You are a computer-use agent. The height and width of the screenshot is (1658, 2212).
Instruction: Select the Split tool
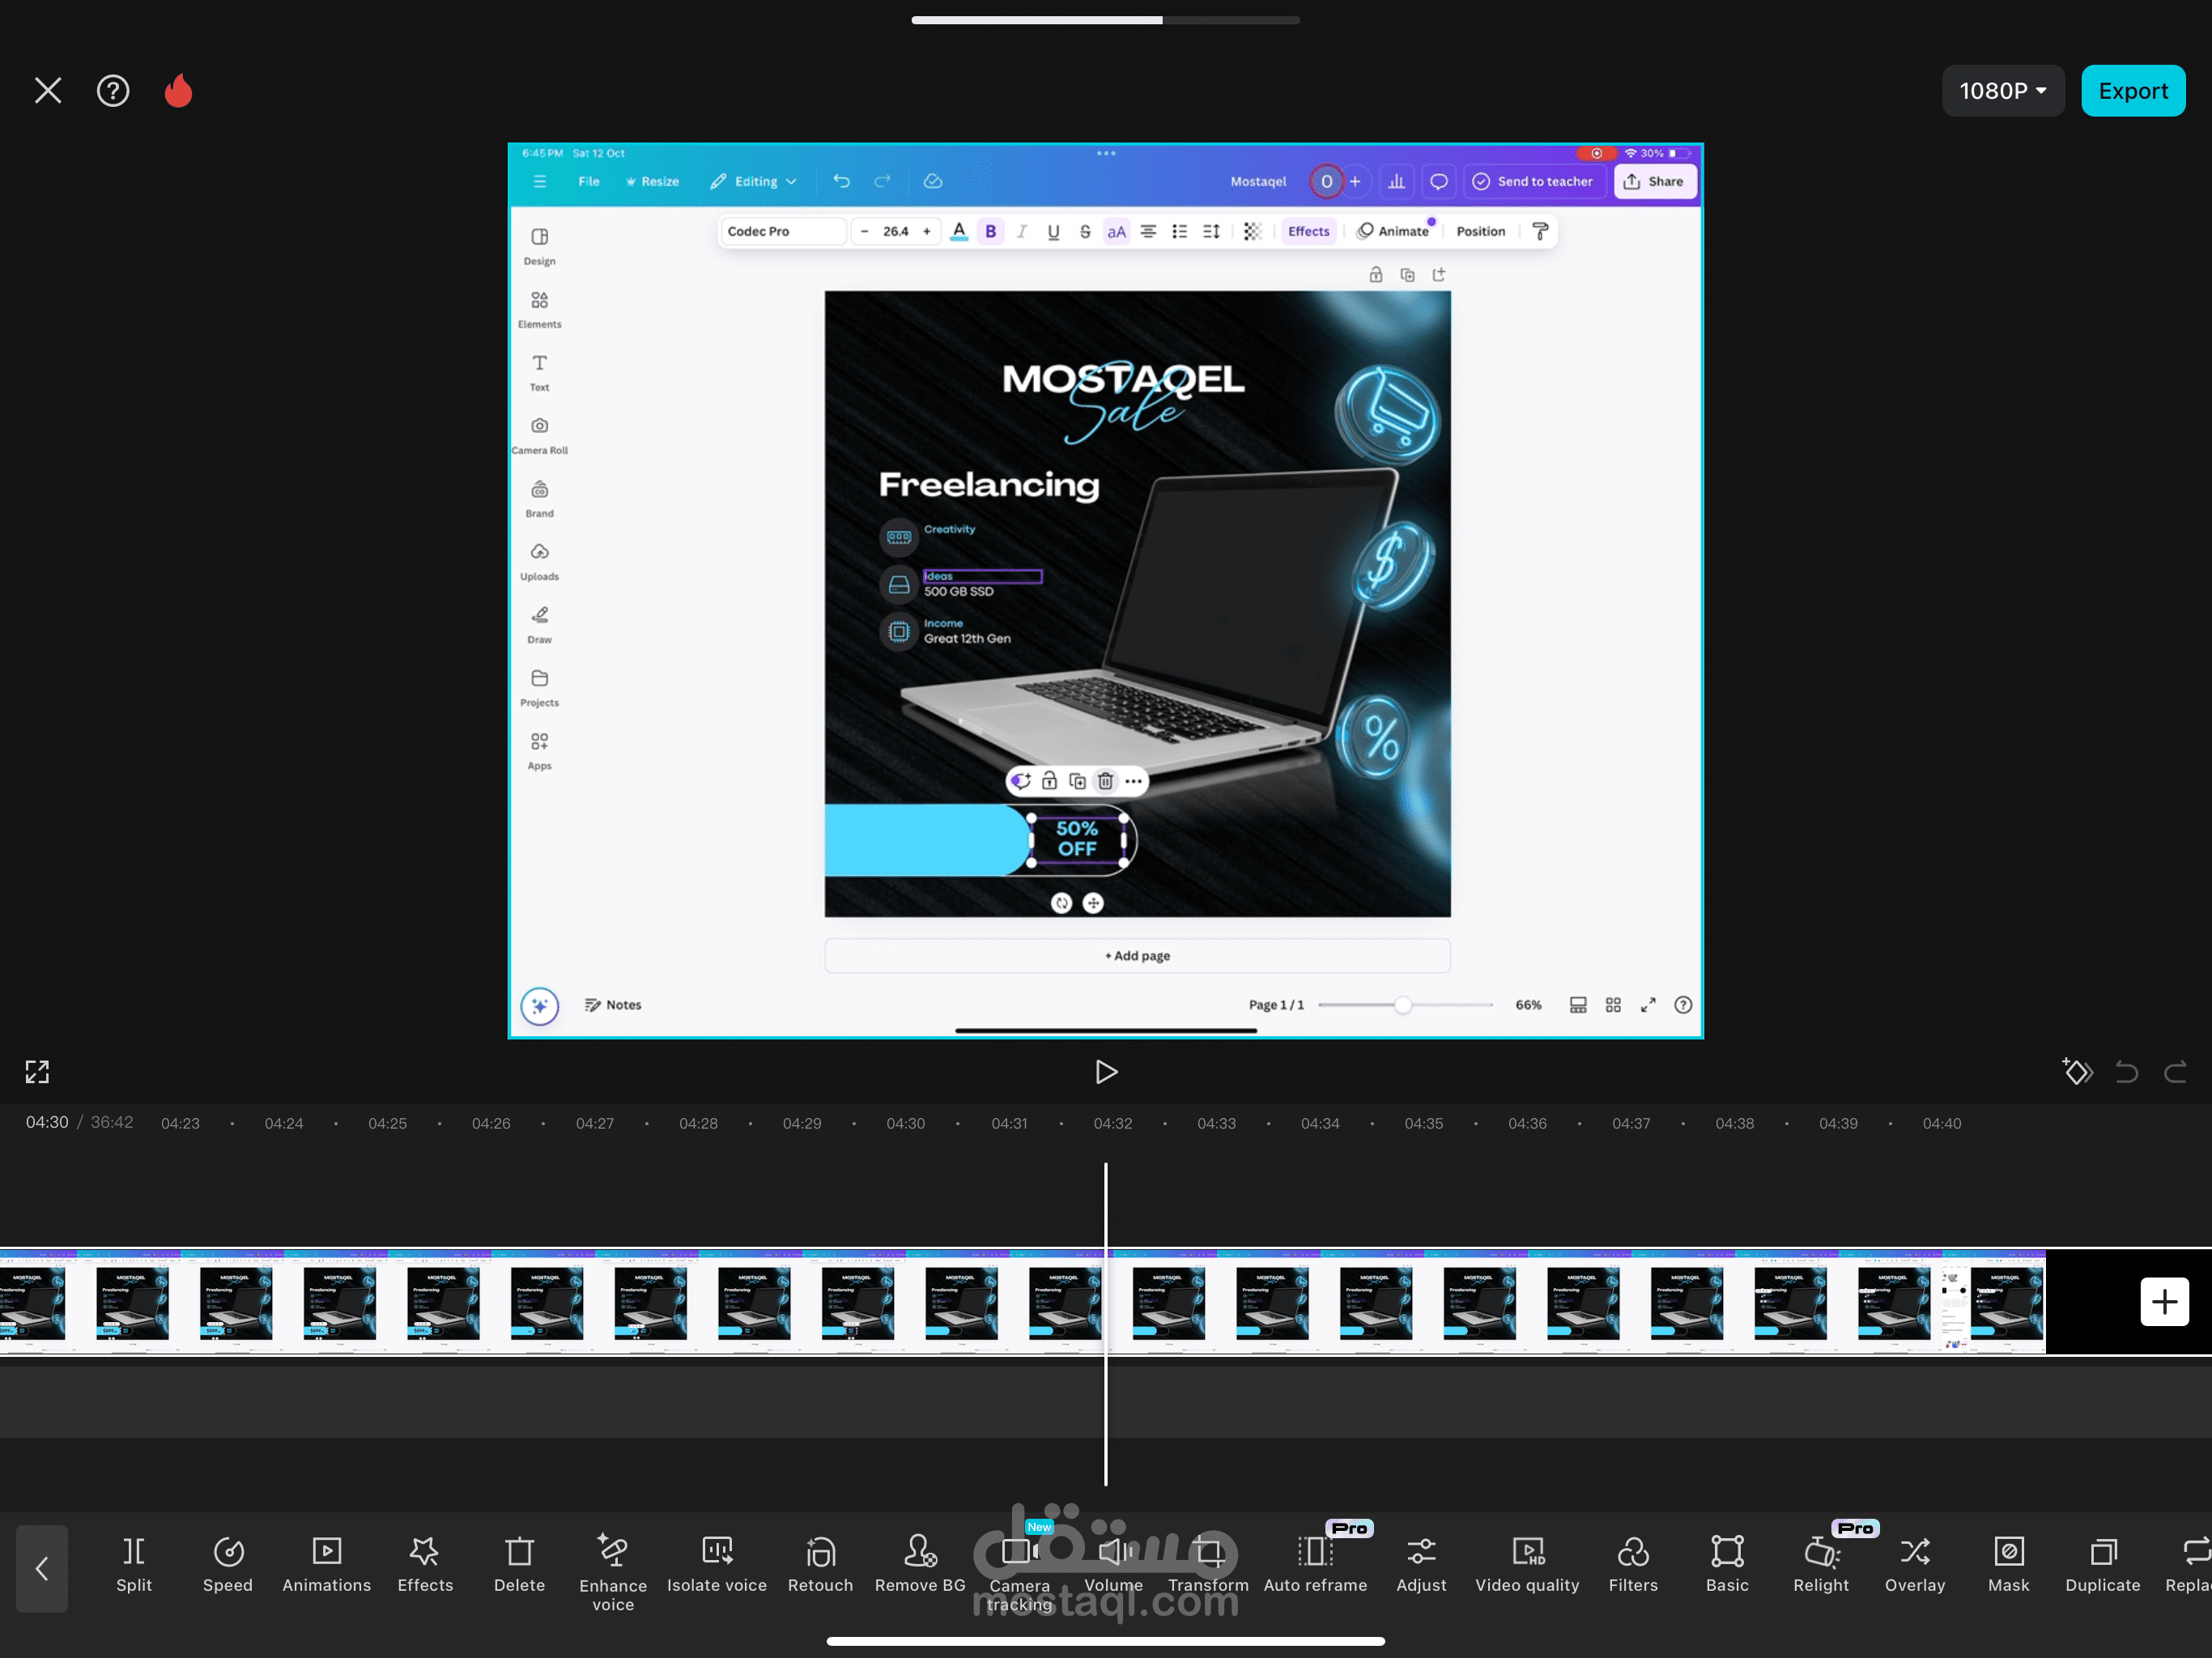(133, 1563)
